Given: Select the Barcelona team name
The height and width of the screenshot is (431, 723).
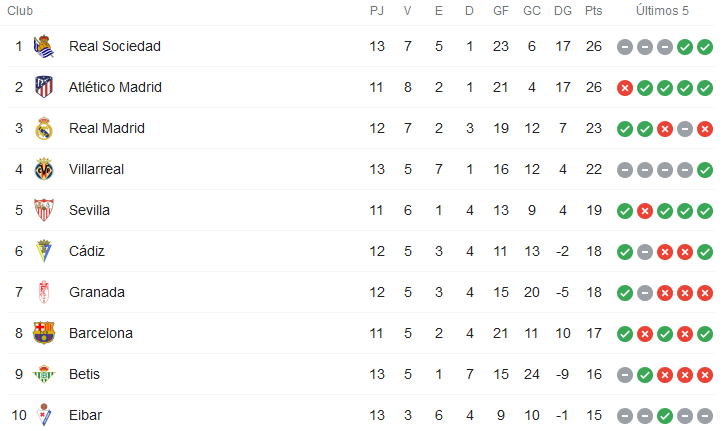Looking at the screenshot, I should click(x=101, y=333).
